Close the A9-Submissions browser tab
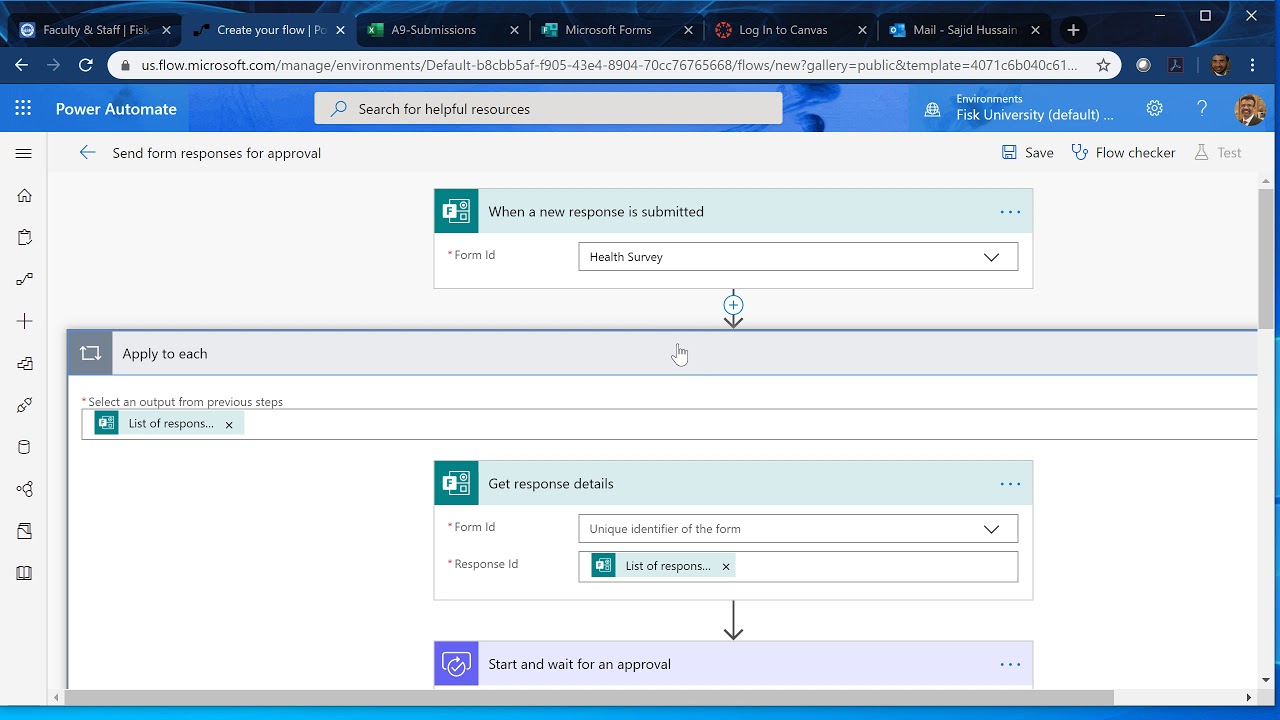The image size is (1280, 720). coord(514,30)
